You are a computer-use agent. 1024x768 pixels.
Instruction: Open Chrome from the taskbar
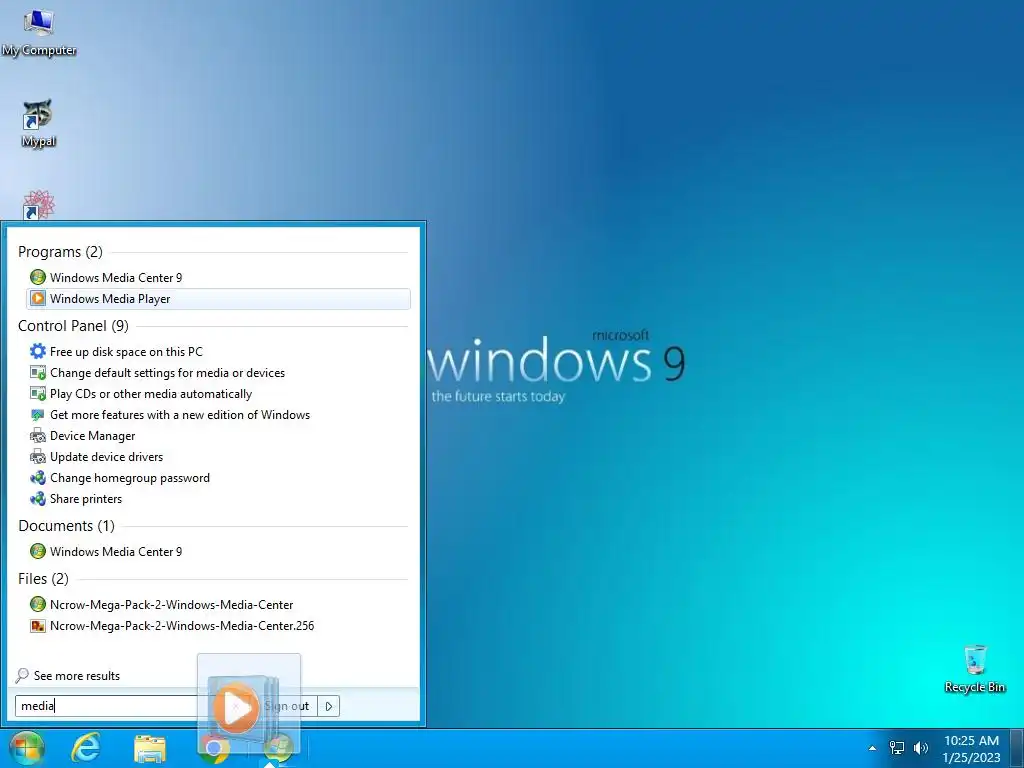click(x=213, y=748)
